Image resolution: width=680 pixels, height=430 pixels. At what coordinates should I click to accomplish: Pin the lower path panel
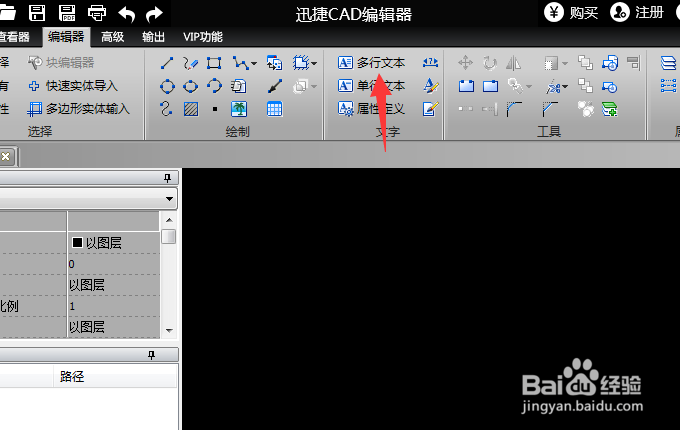151,355
